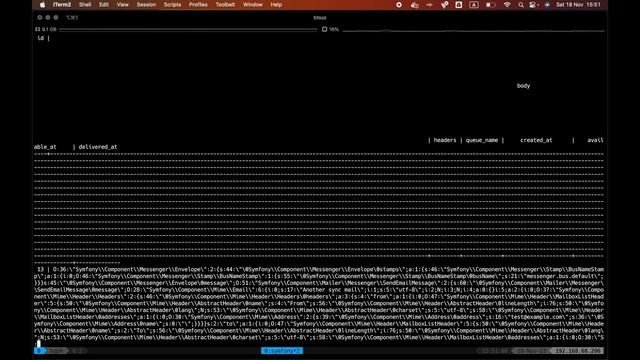Open the View menu

tap(122, 5)
